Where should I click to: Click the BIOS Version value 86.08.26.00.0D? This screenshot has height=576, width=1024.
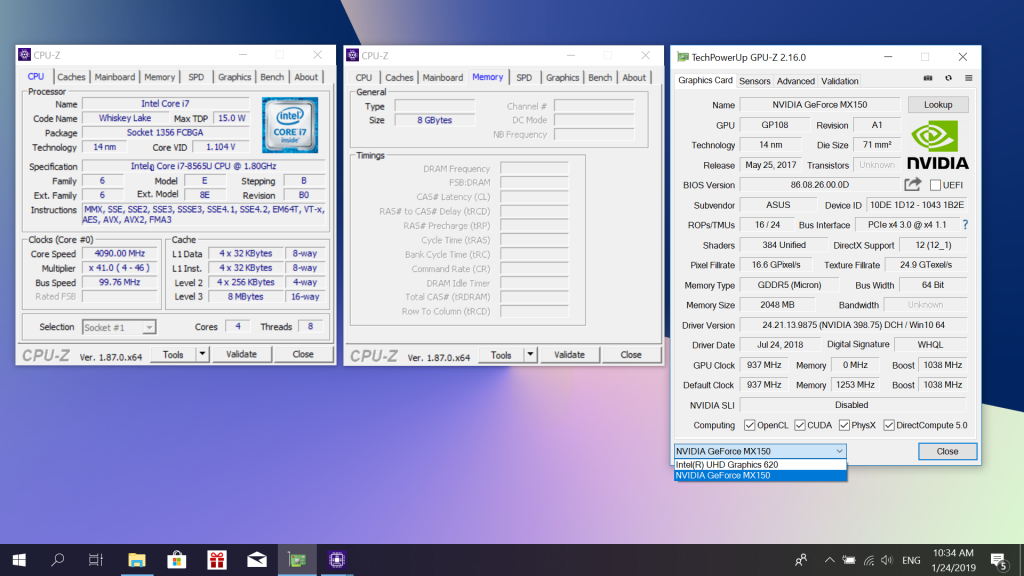[x=820, y=185]
